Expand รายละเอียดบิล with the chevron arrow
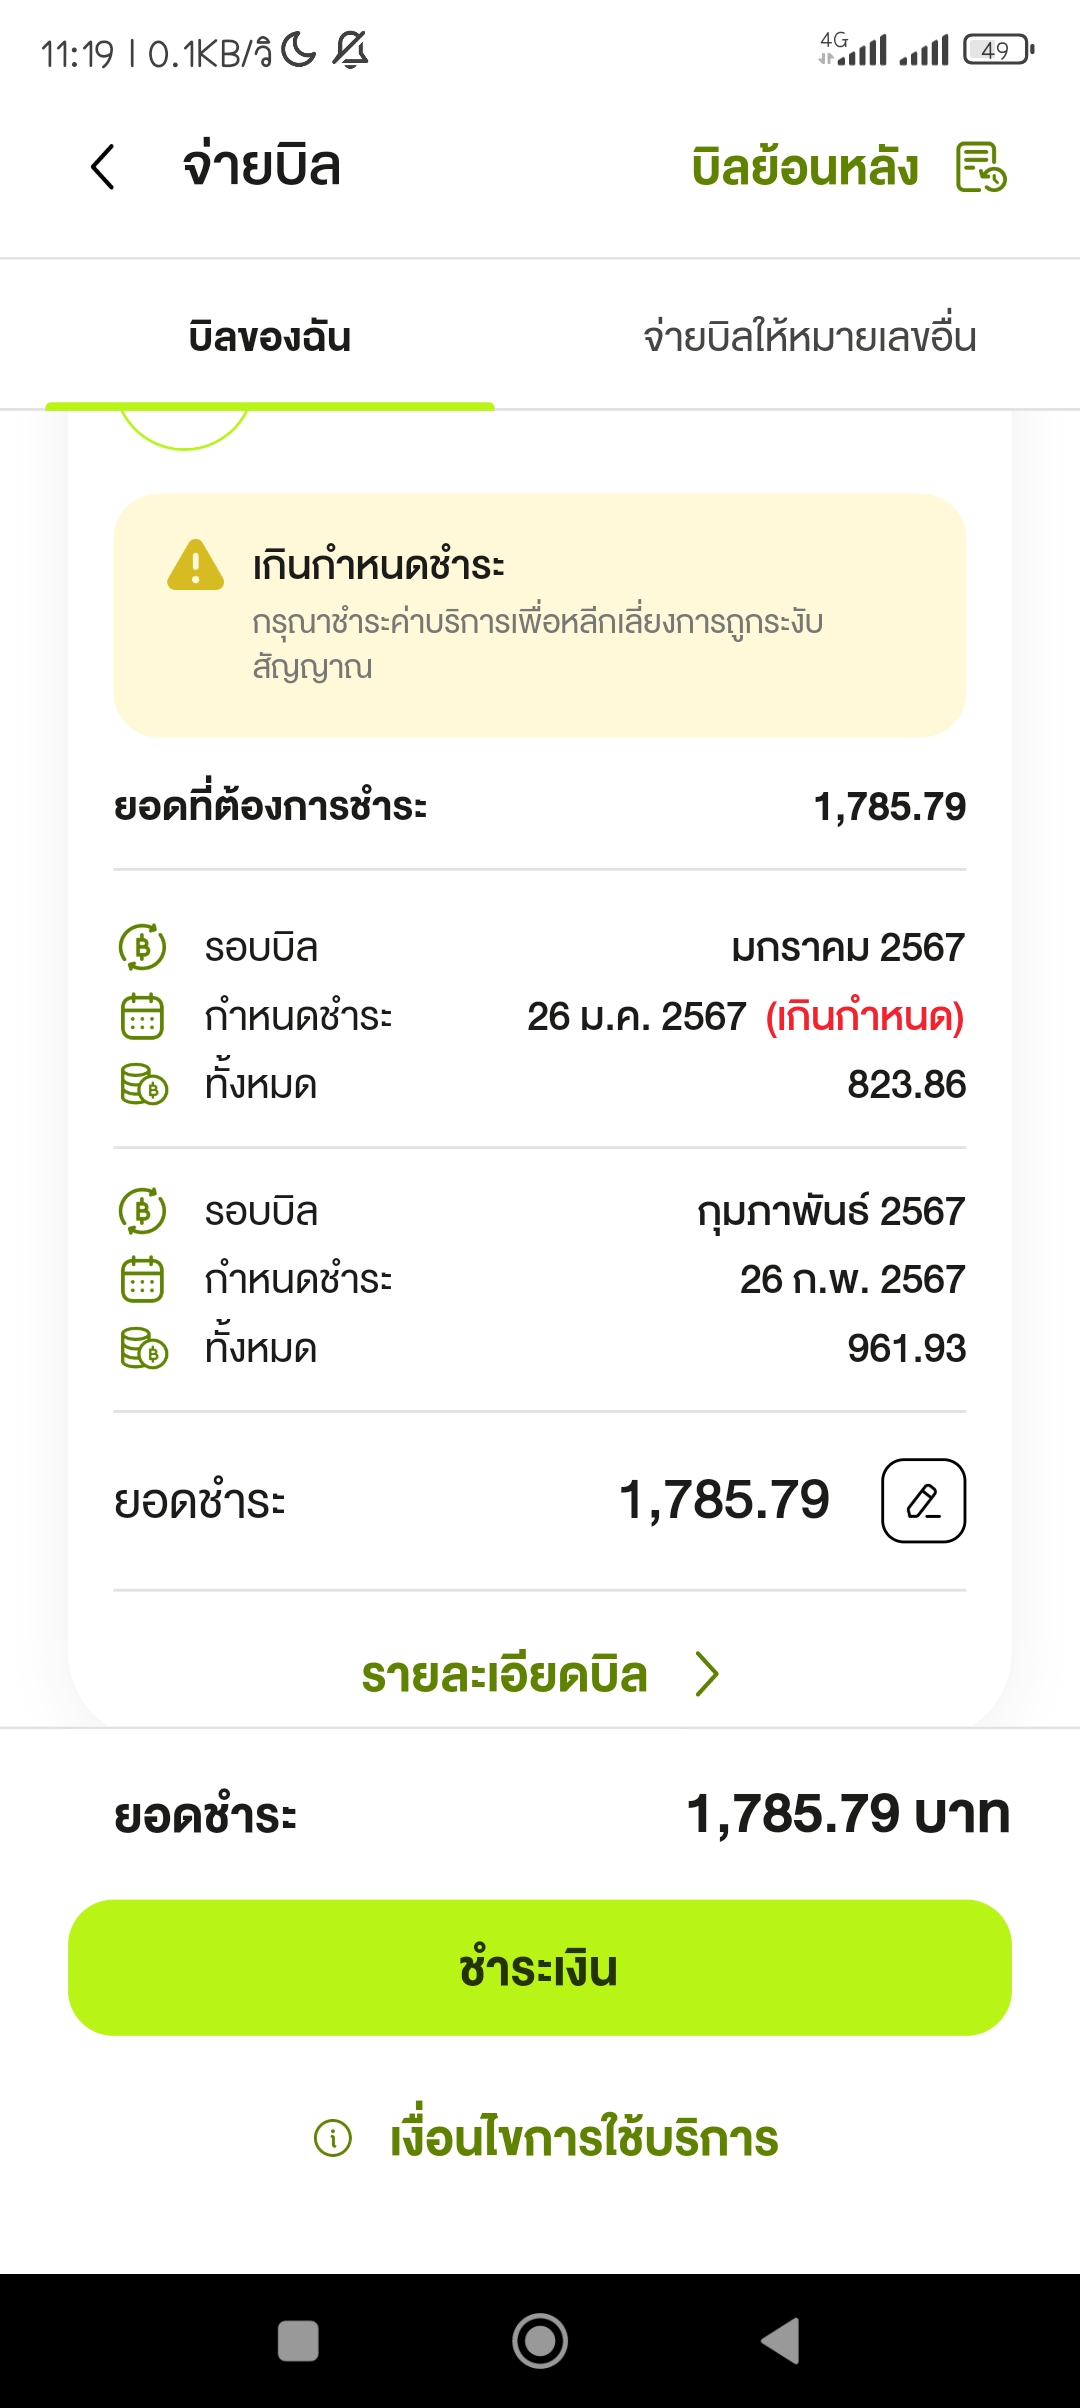 (x=707, y=1674)
